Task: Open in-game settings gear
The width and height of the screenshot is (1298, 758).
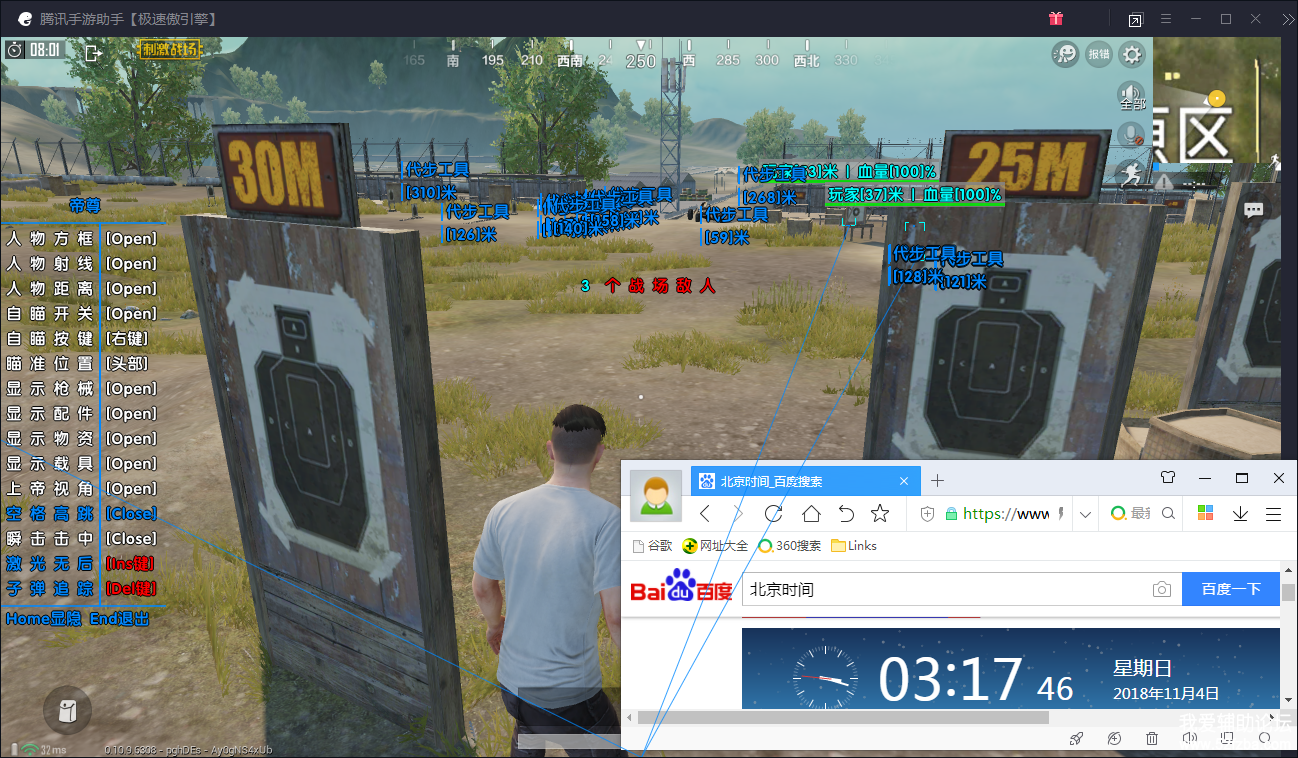Action: (x=1132, y=54)
